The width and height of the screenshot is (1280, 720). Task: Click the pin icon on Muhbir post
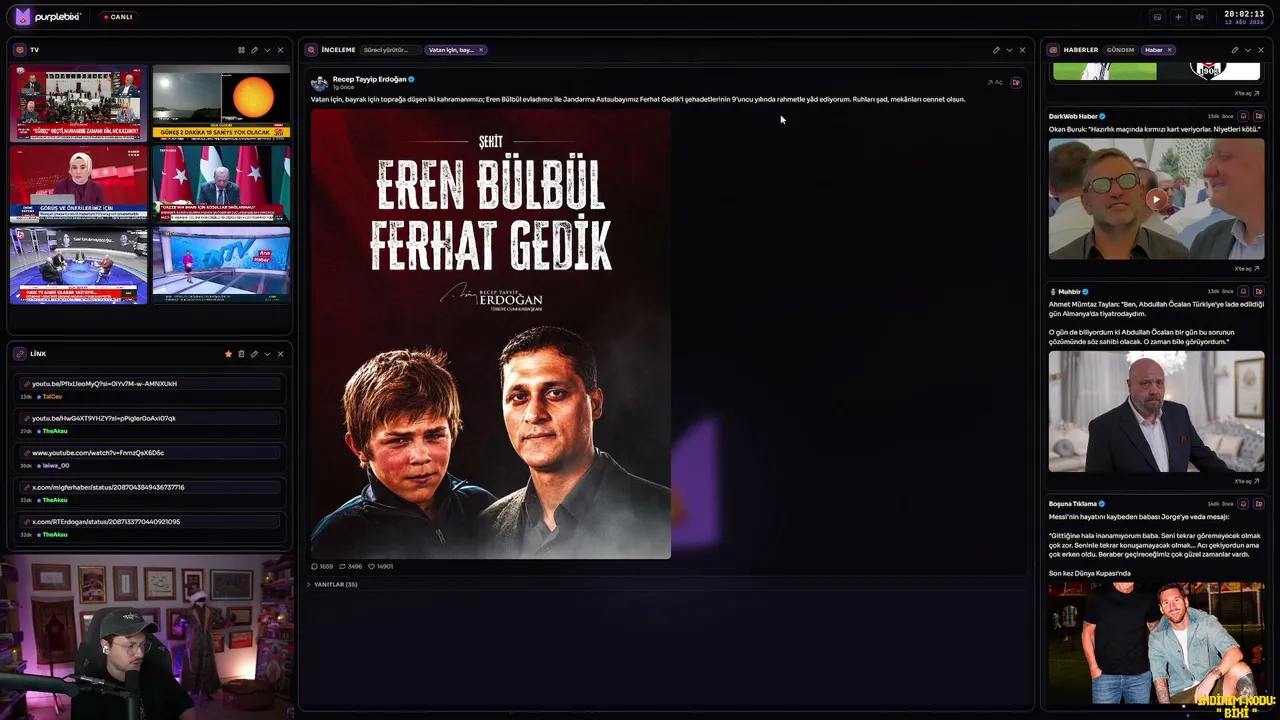(1258, 292)
